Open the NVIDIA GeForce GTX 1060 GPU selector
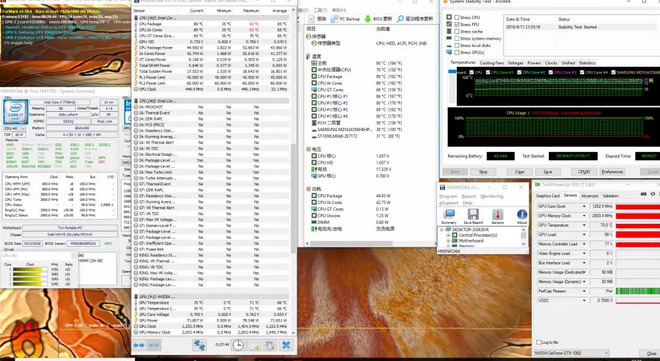 pyautogui.click(x=571, y=353)
